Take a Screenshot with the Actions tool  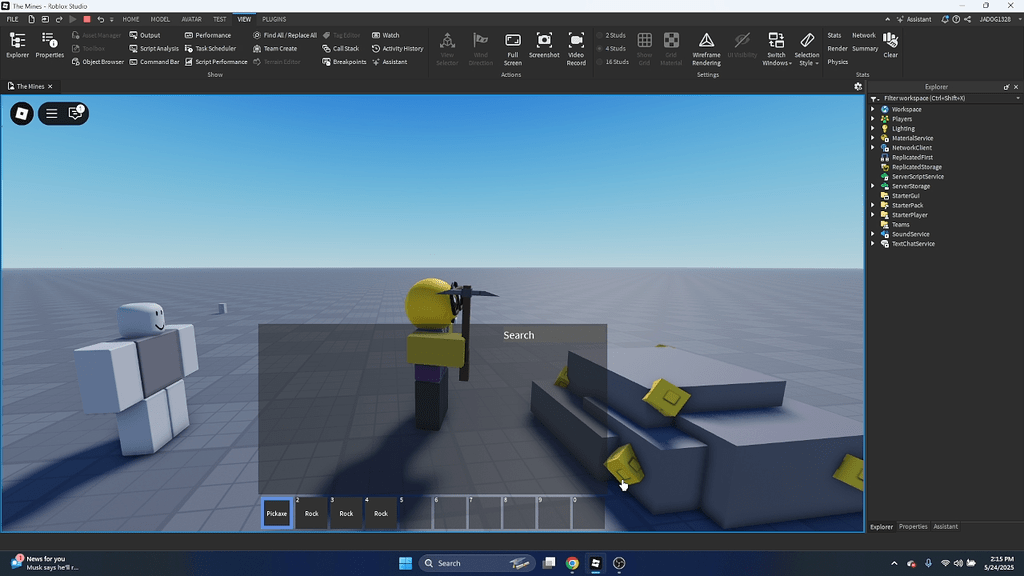coord(543,45)
